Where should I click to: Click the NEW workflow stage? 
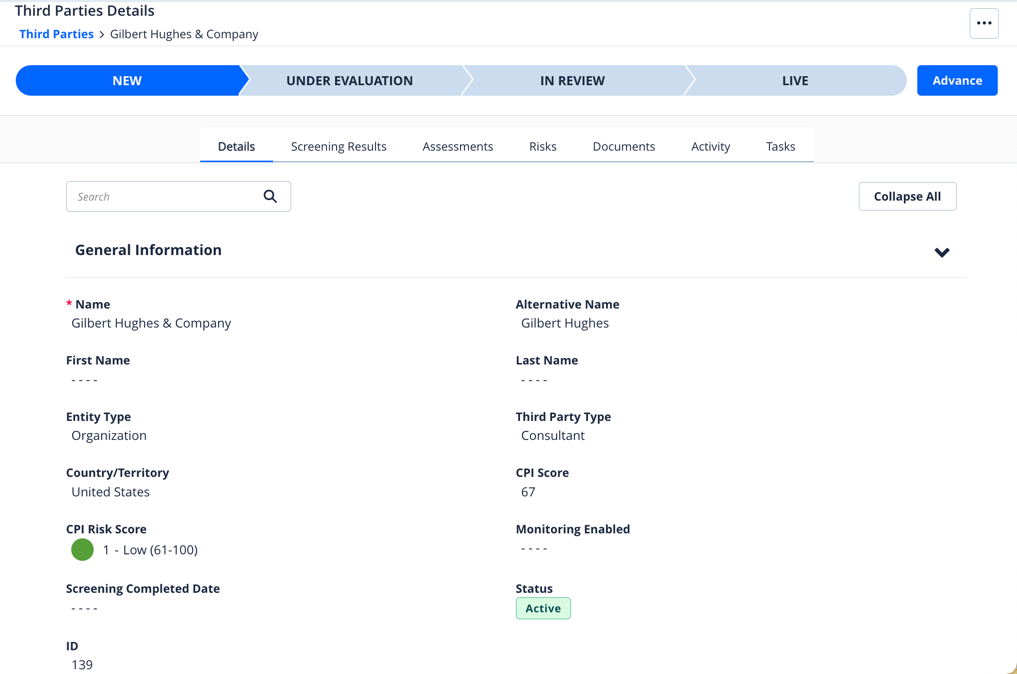coord(127,81)
